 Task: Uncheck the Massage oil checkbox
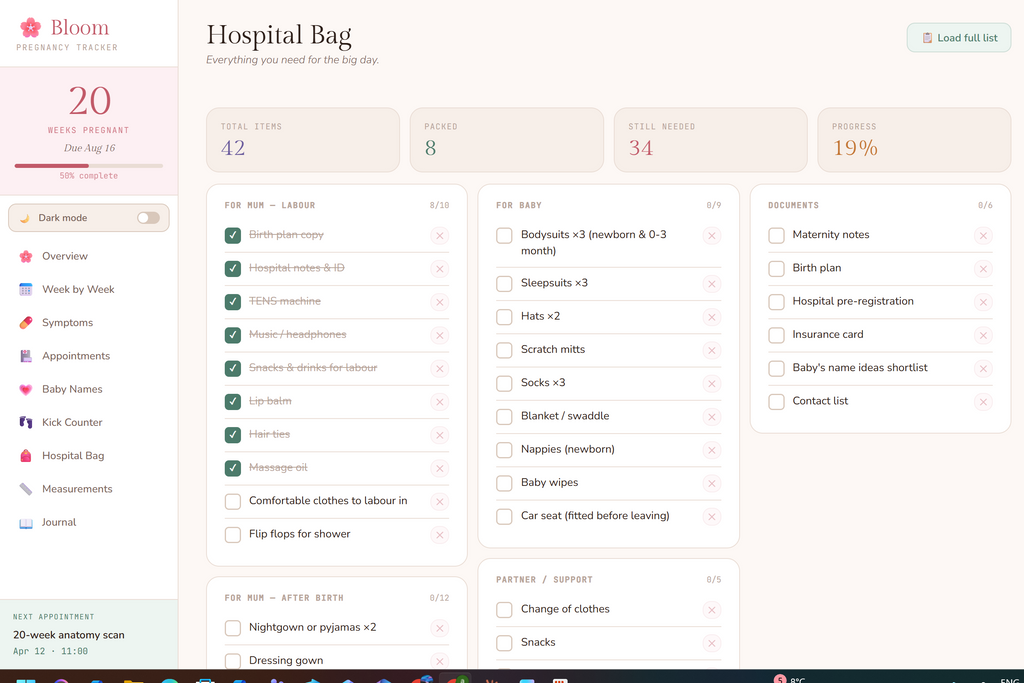tap(232, 468)
